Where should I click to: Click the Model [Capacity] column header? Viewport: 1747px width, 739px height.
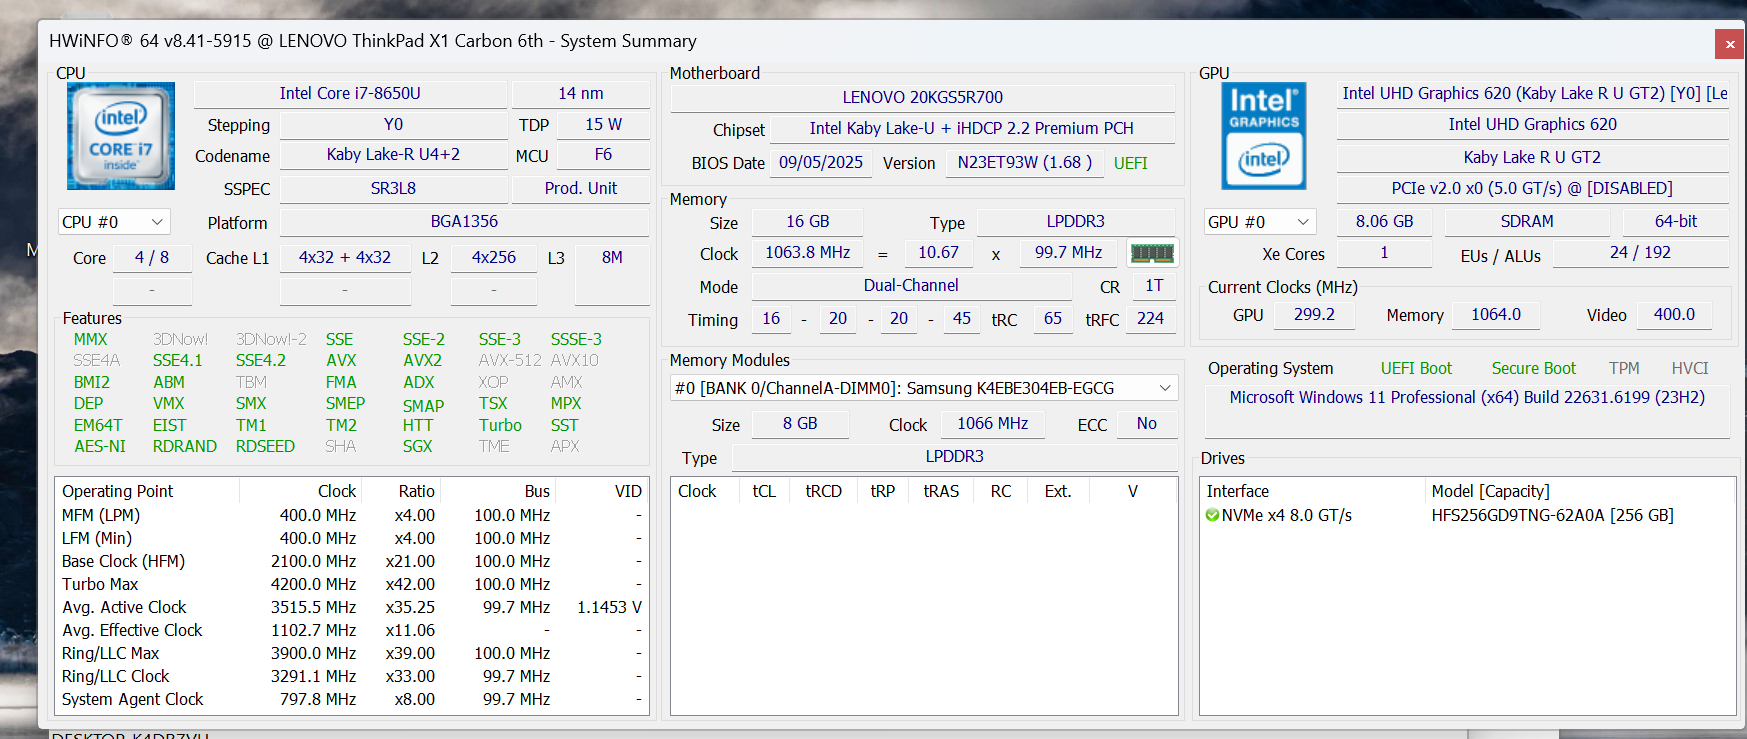(x=1580, y=491)
